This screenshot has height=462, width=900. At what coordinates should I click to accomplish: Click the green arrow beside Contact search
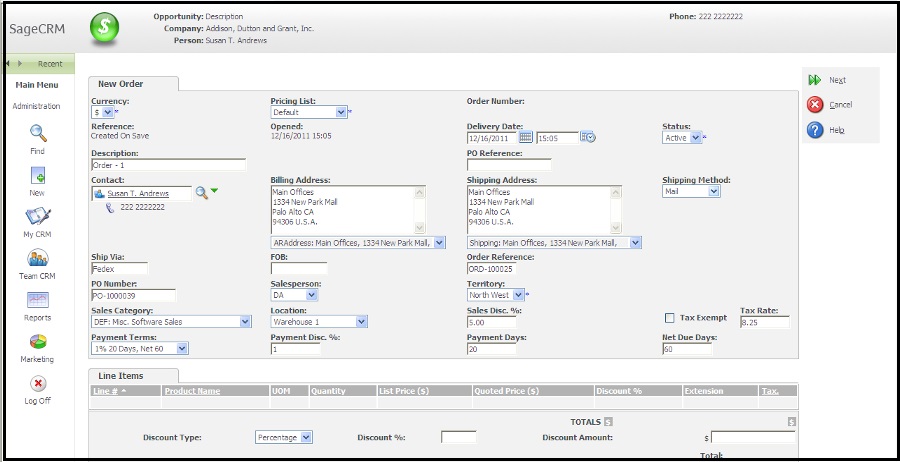coord(214,191)
